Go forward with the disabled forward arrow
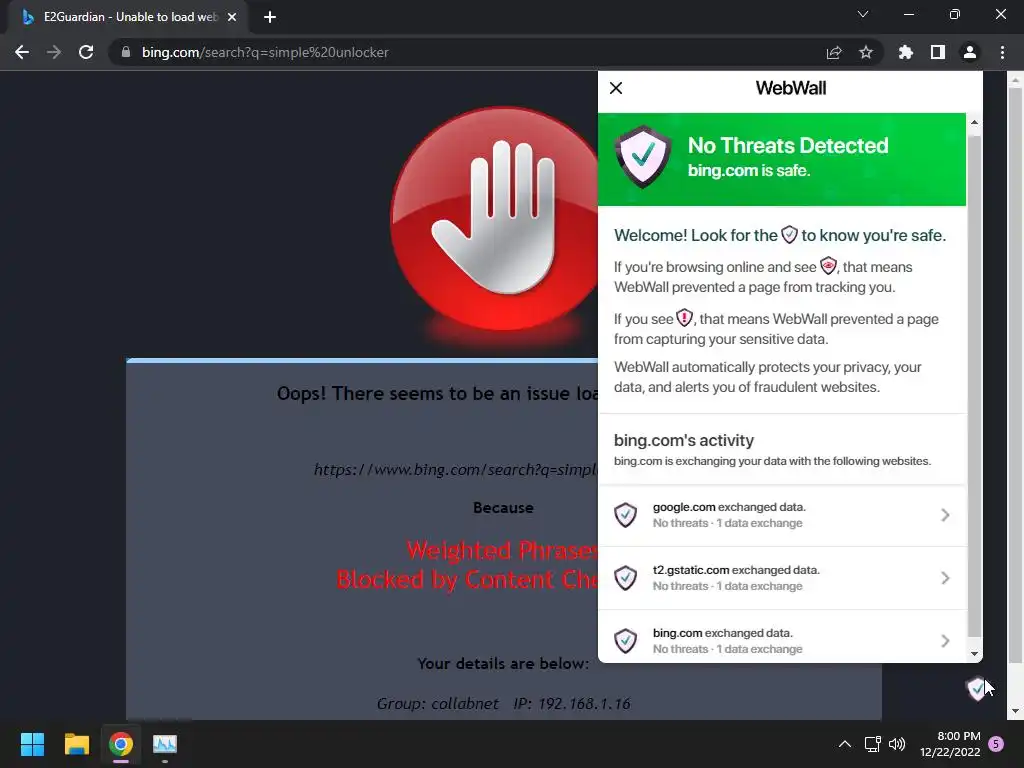This screenshot has width=1024, height=768. [x=54, y=52]
